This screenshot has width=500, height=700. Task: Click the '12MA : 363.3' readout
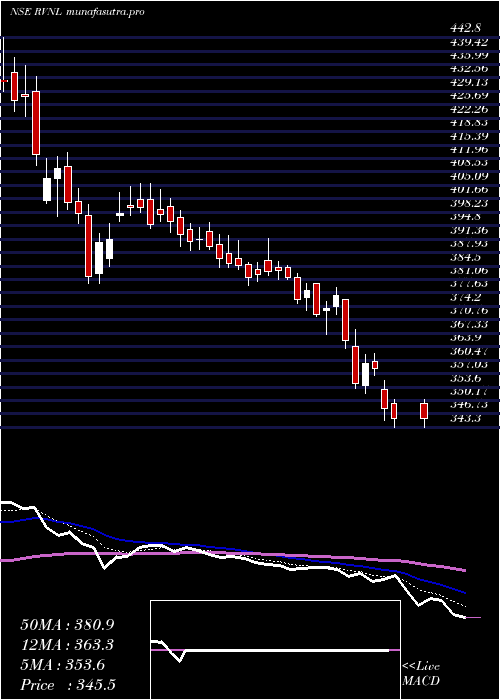point(67,645)
